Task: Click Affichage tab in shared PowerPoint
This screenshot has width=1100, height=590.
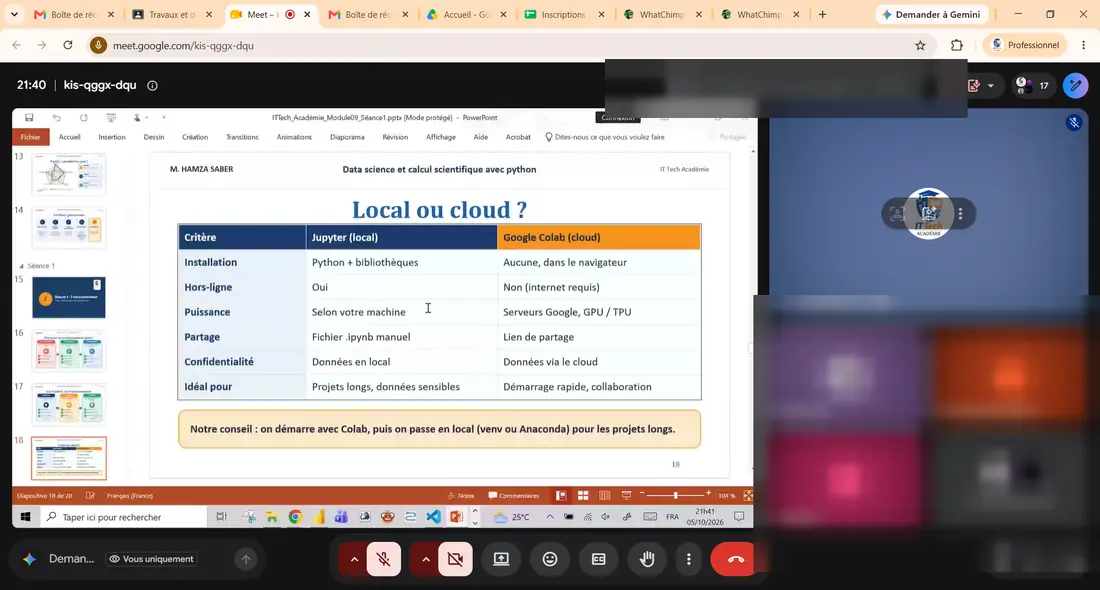Action: 441,138
